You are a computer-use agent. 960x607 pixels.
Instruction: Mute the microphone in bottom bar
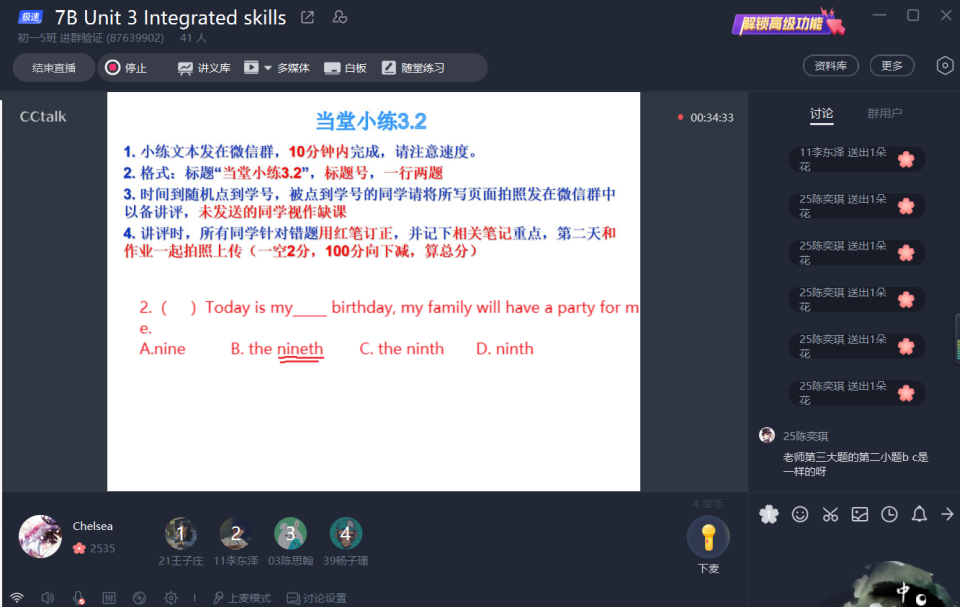(x=78, y=598)
